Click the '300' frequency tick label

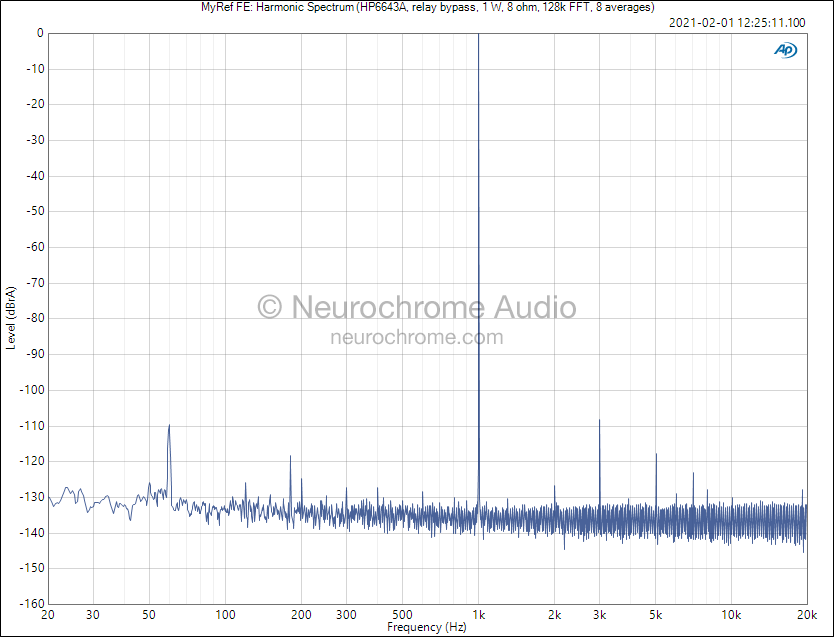(346, 615)
